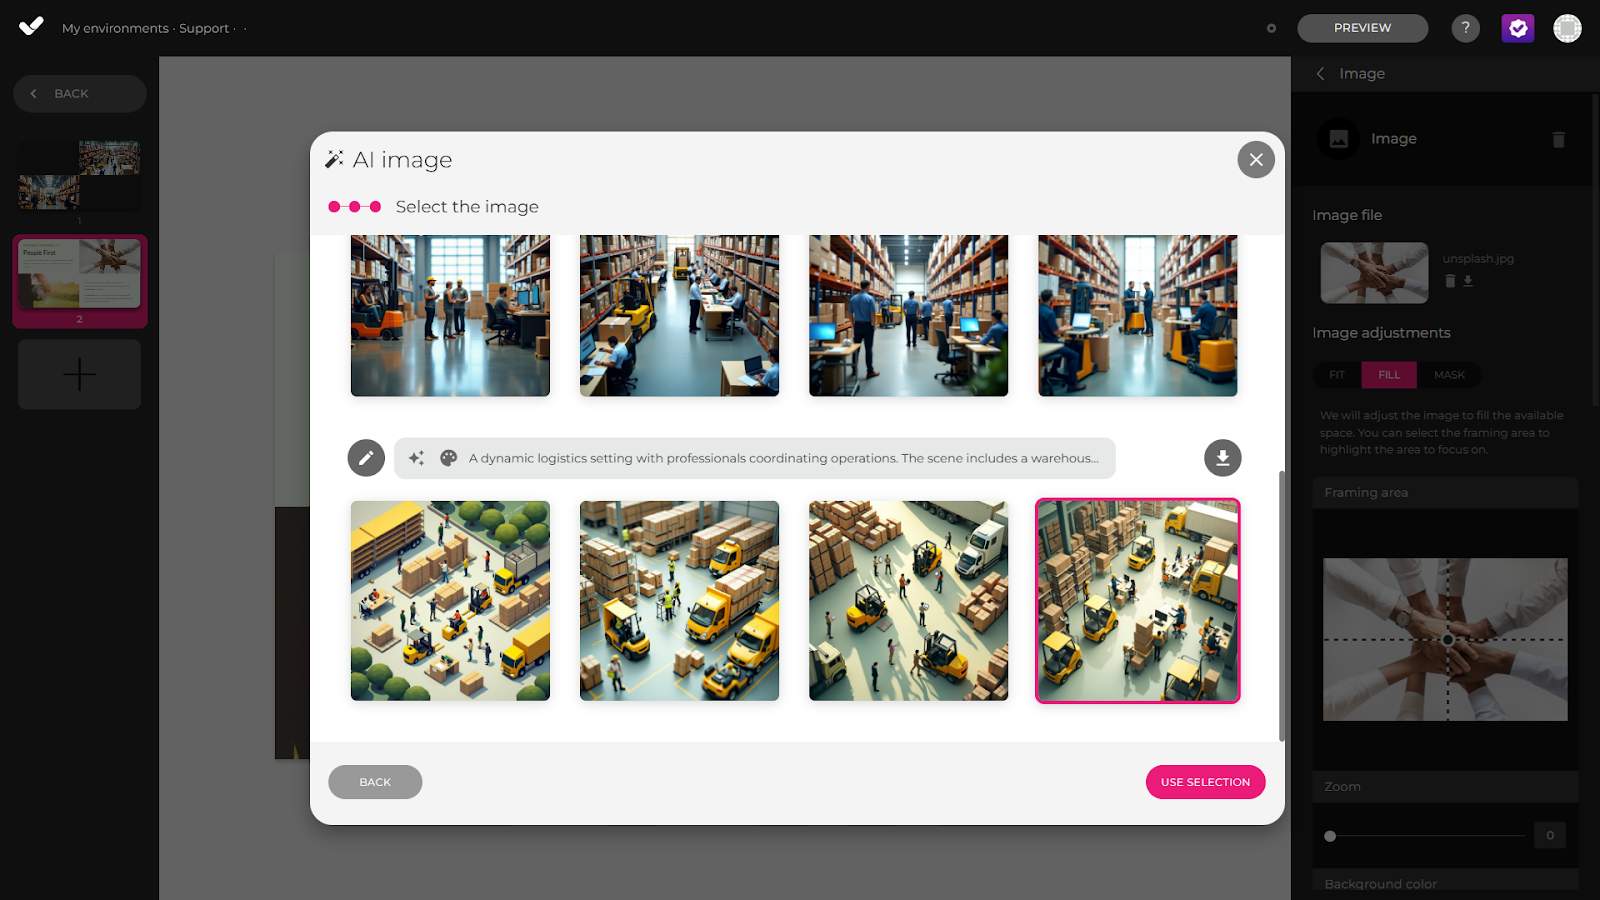Select the FIT image adjustment option
The image size is (1600, 900).
pos(1337,375)
